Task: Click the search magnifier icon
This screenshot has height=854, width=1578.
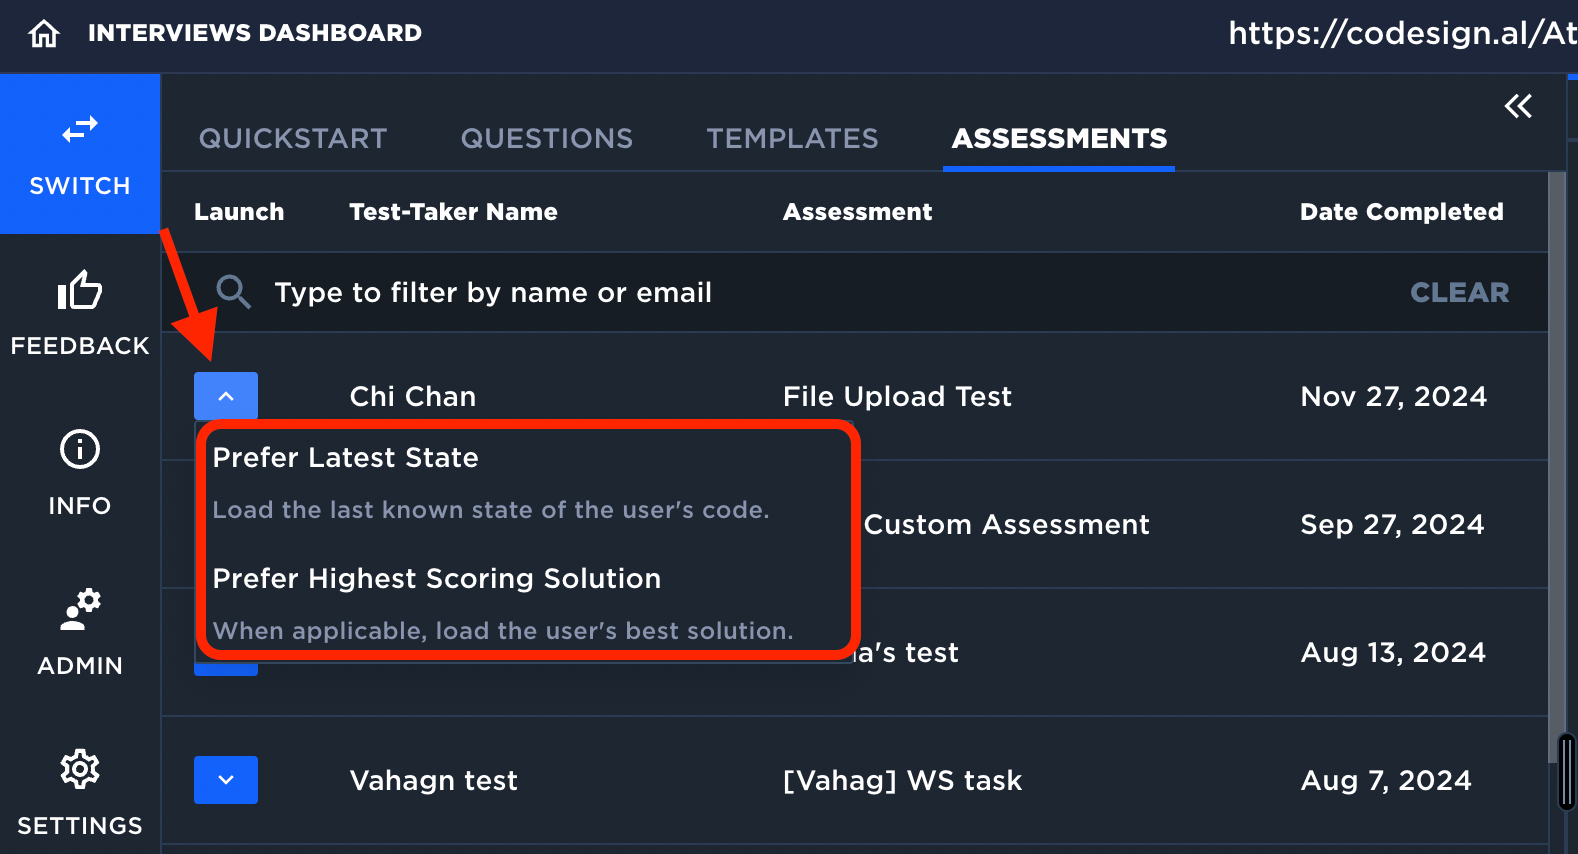Action: pyautogui.click(x=233, y=292)
